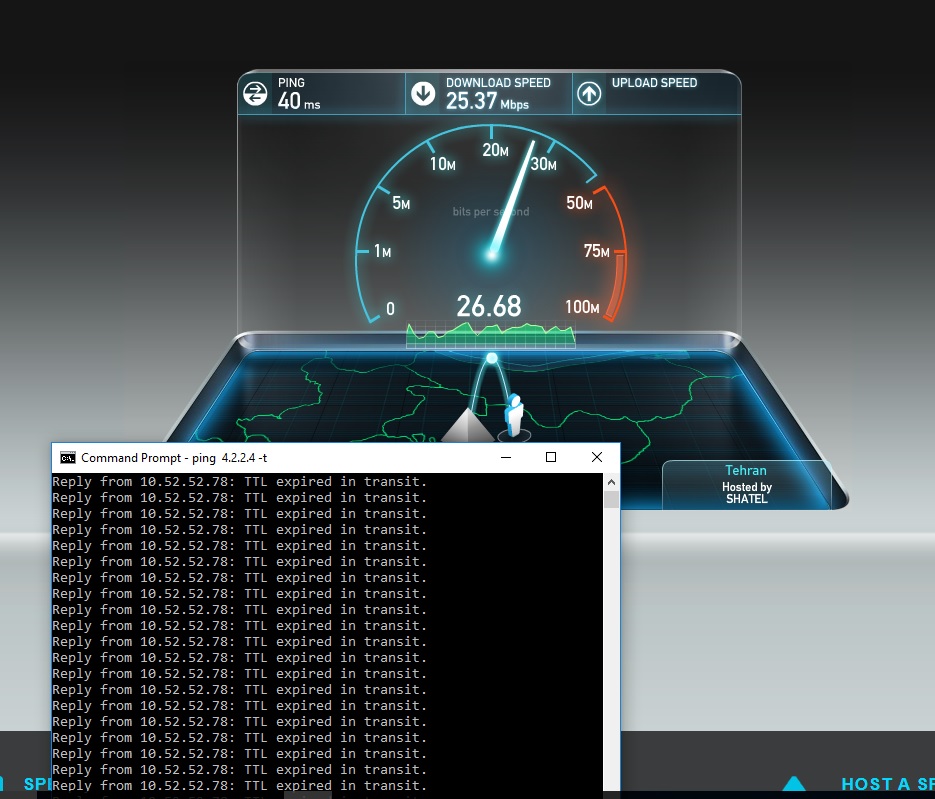Maximize the Command Prompt window

click(551, 458)
